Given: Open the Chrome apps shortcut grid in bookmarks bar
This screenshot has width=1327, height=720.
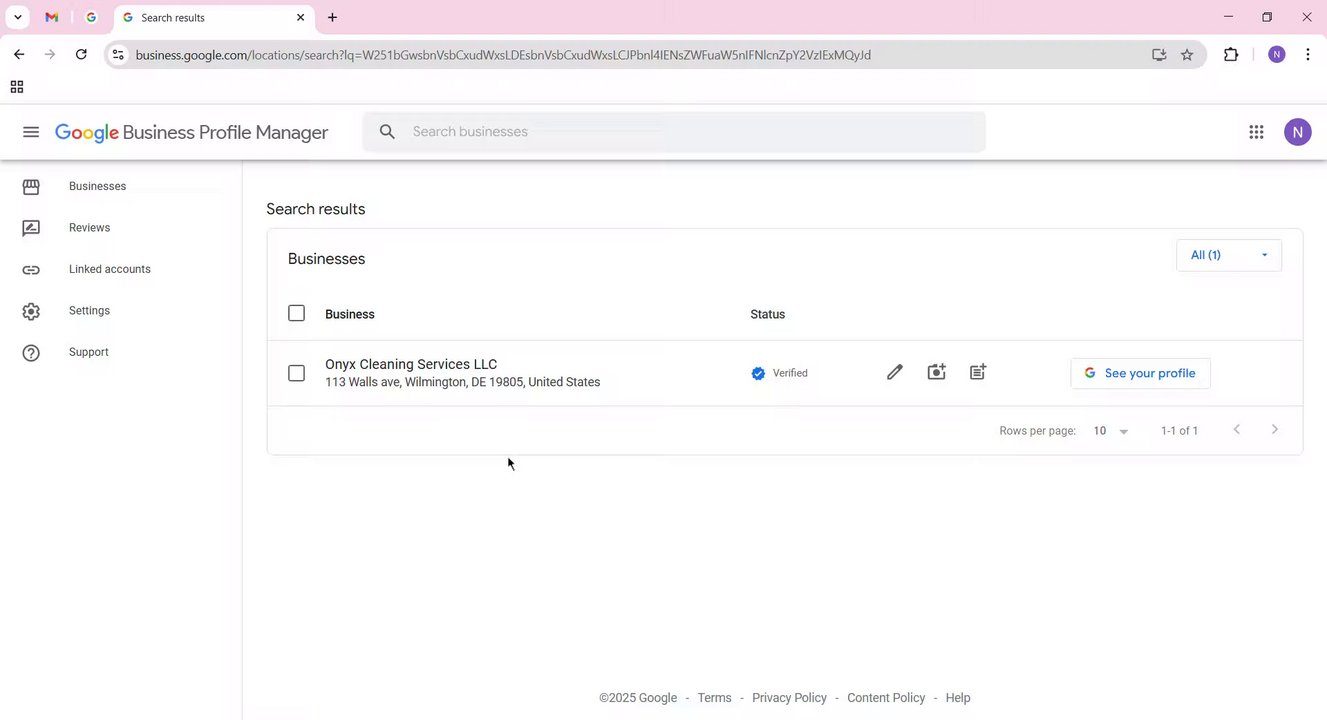Looking at the screenshot, I should (x=17, y=87).
